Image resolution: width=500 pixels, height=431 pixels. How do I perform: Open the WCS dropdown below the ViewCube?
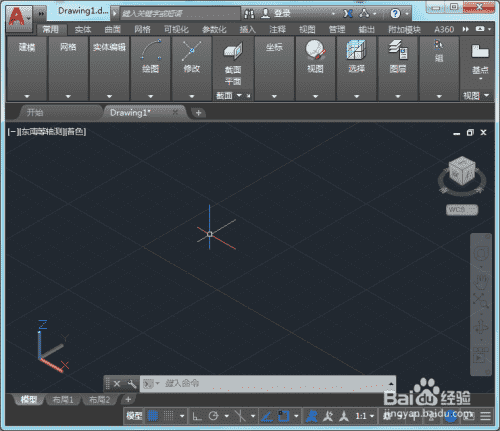click(x=462, y=210)
